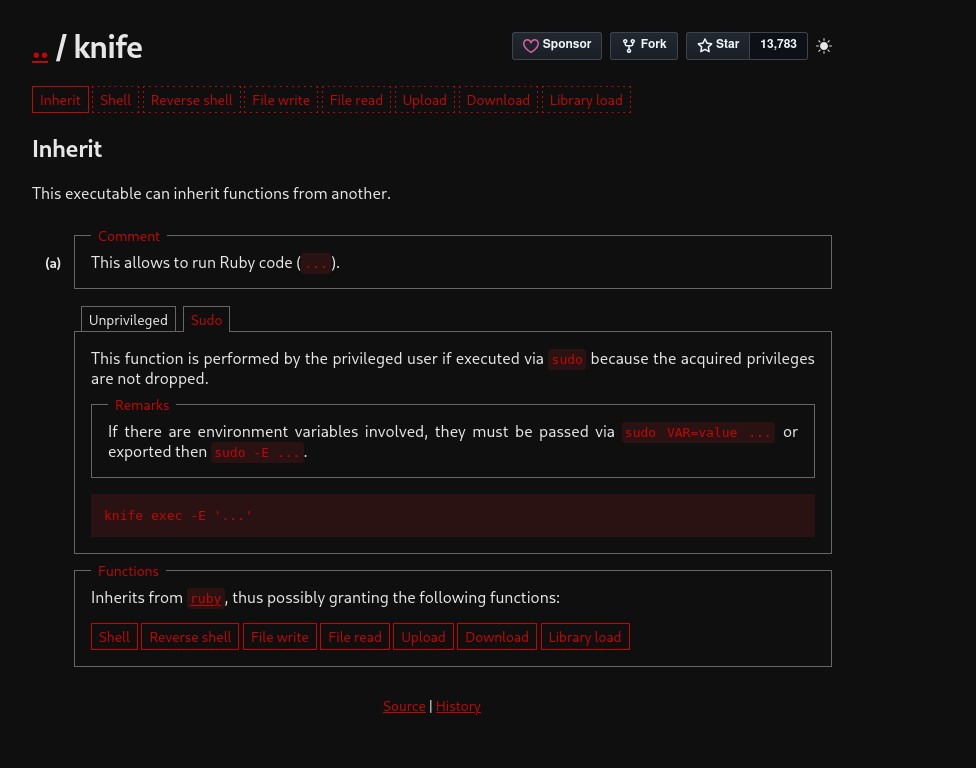This screenshot has width=976, height=768.
Task: Click Upload button in the Functions box
Action: pyautogui.click(x=423, y=637)
